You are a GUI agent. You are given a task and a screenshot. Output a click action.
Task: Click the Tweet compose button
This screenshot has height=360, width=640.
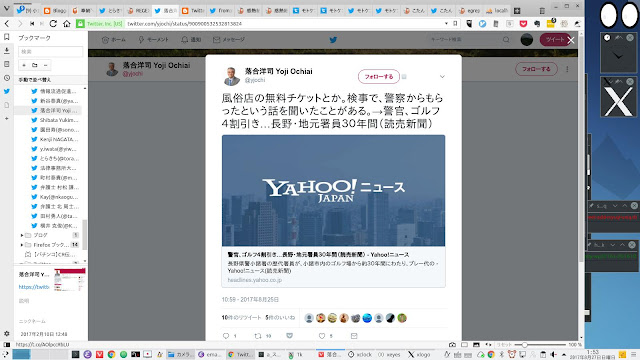tap(555, 40)
